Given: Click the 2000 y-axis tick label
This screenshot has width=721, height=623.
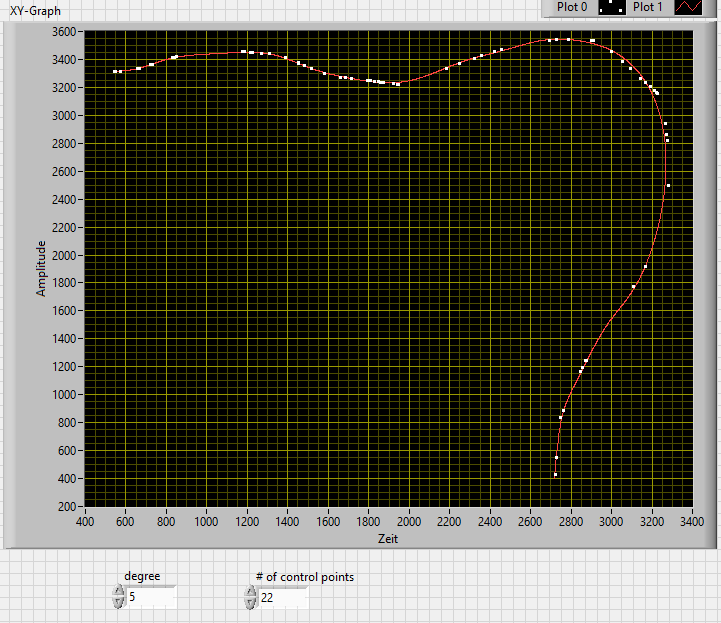Looking at the screenshot, I should click(64, 255).
